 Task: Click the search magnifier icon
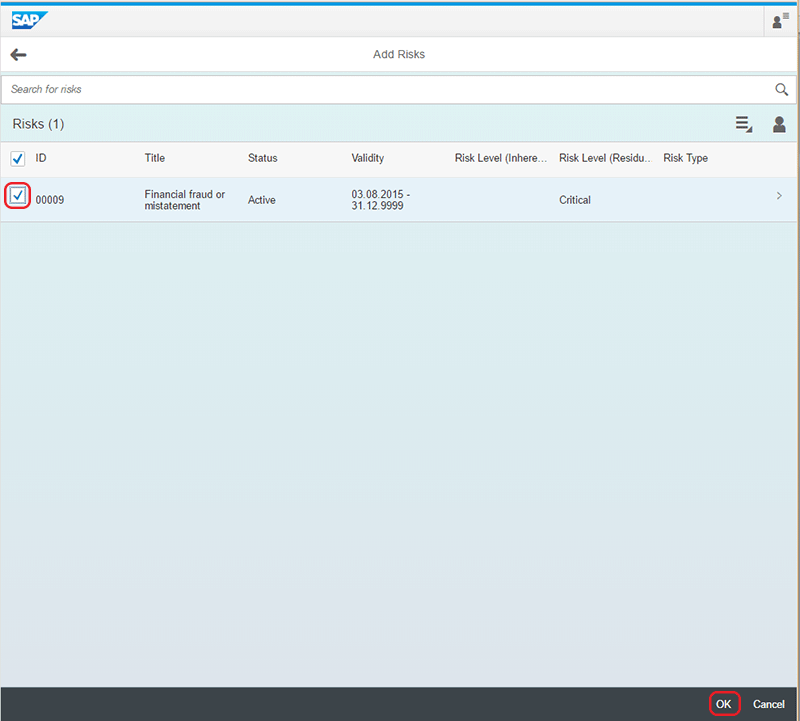782,90
